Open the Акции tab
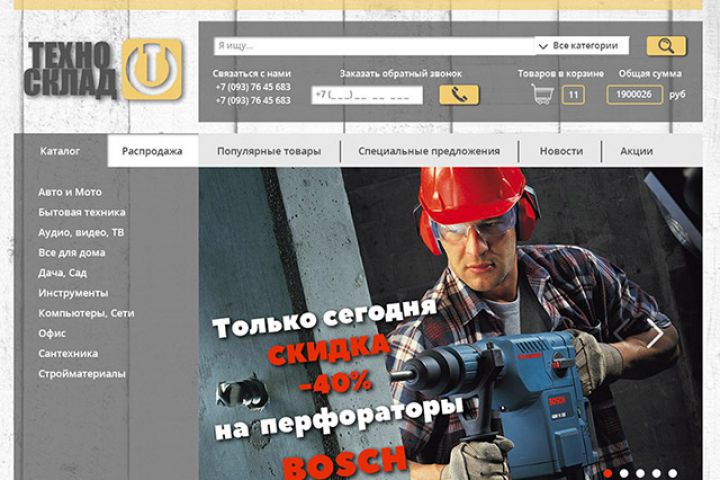Screen dimensions: 720x480 [636, 151]
